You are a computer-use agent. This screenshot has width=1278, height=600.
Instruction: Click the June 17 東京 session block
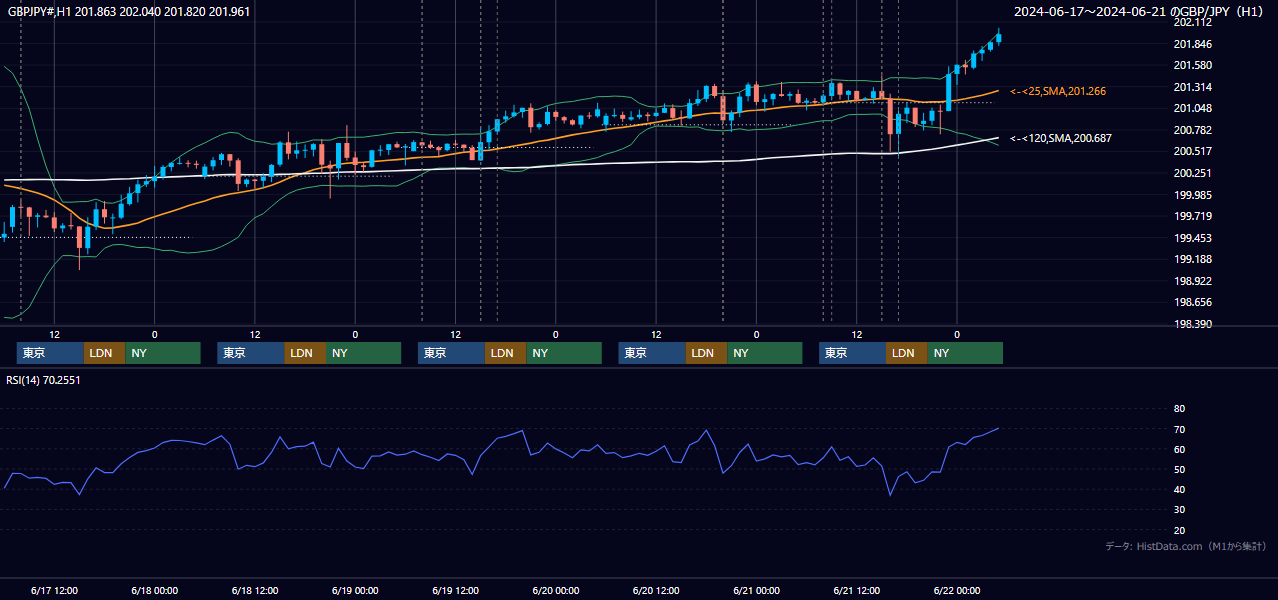click(x=51, y=353)
